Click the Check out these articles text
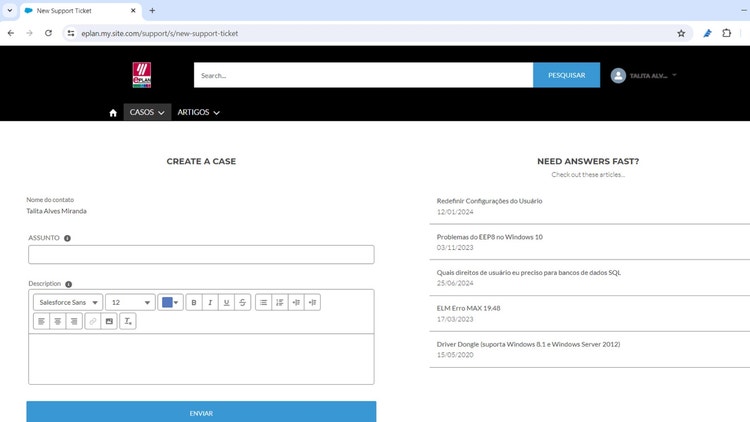This screenshot has height=422, width=750. pyautogui.click(x=588, y=175)
